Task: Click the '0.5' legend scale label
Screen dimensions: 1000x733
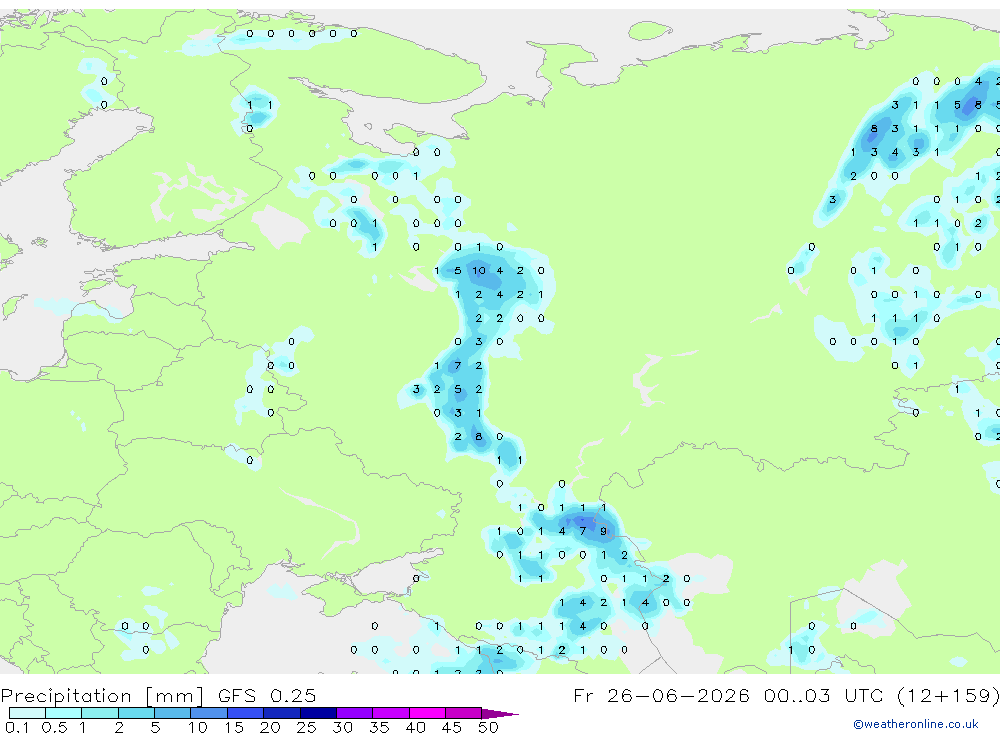Action: click(54, 727)
